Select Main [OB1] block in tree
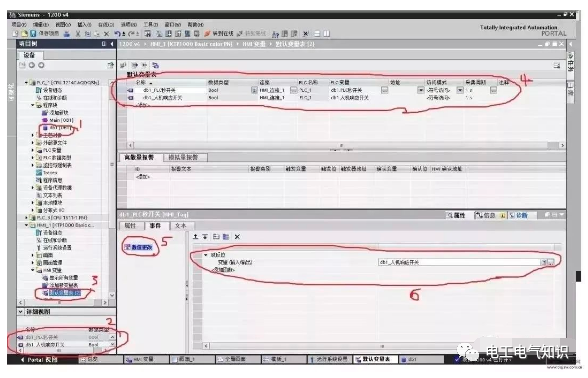This screenshot has width=588, height=378. [x=57, y=120]
